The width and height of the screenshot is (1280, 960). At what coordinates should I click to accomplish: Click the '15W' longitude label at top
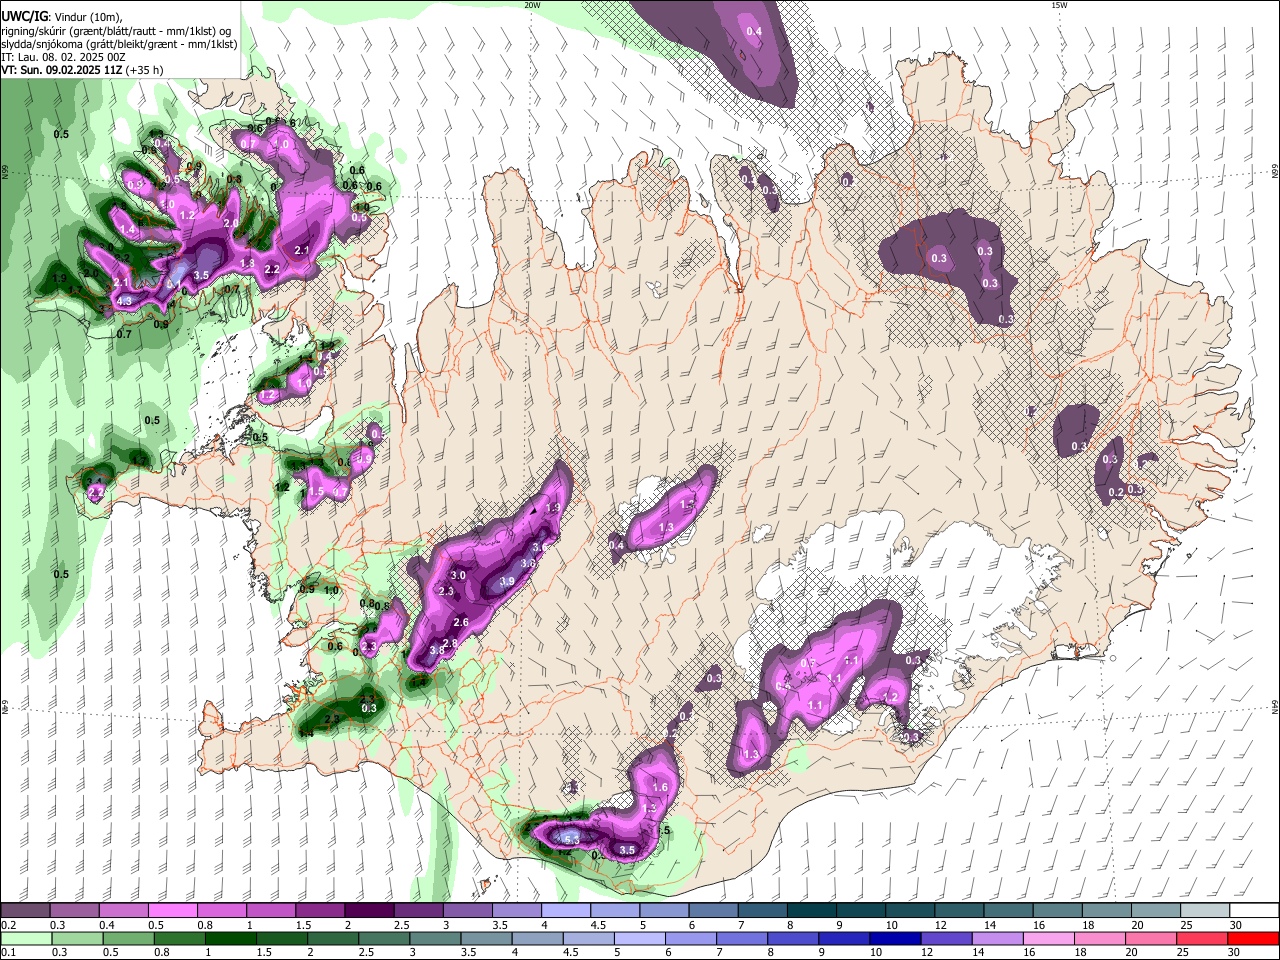[x=1059, y=5]
